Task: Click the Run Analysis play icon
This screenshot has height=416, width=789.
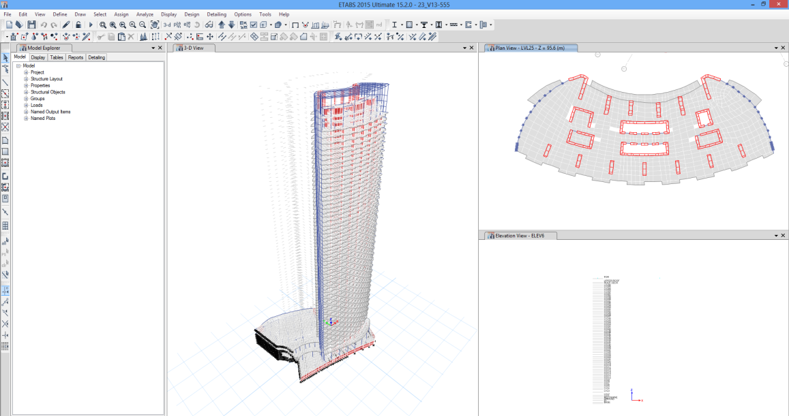Action: [90, 25]
